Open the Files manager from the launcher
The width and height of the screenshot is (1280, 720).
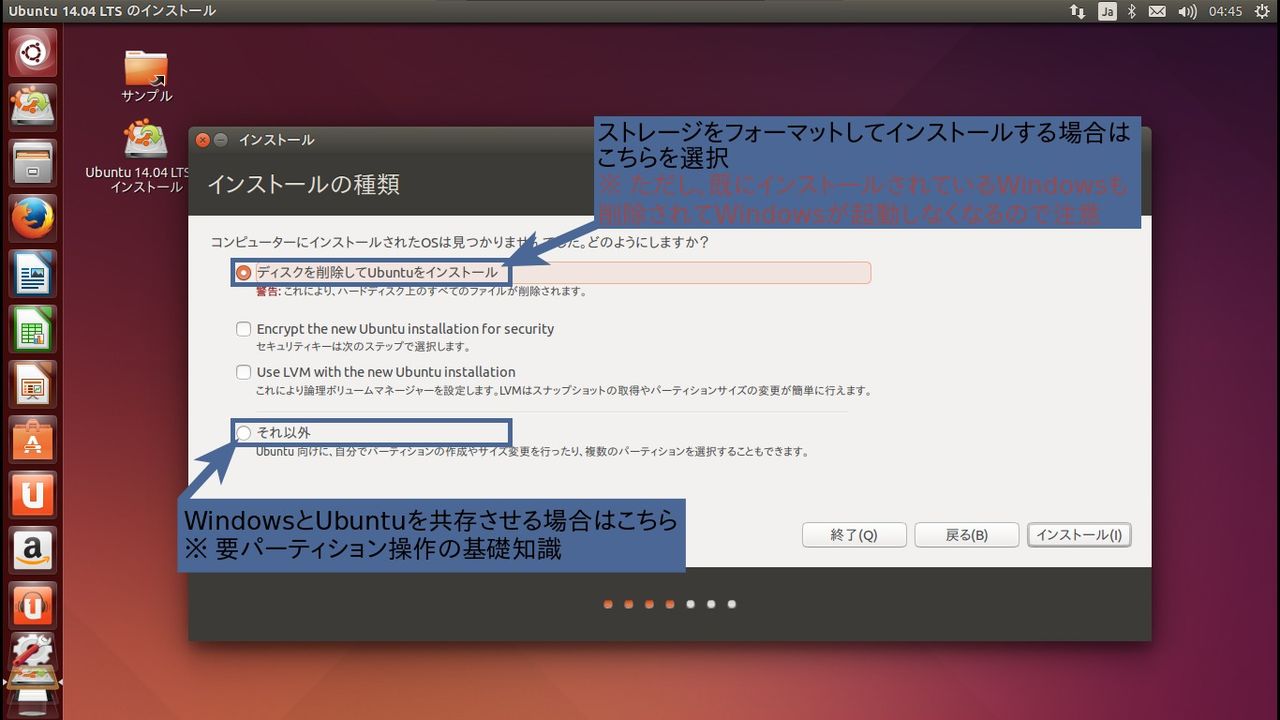(x=33, y=162)
